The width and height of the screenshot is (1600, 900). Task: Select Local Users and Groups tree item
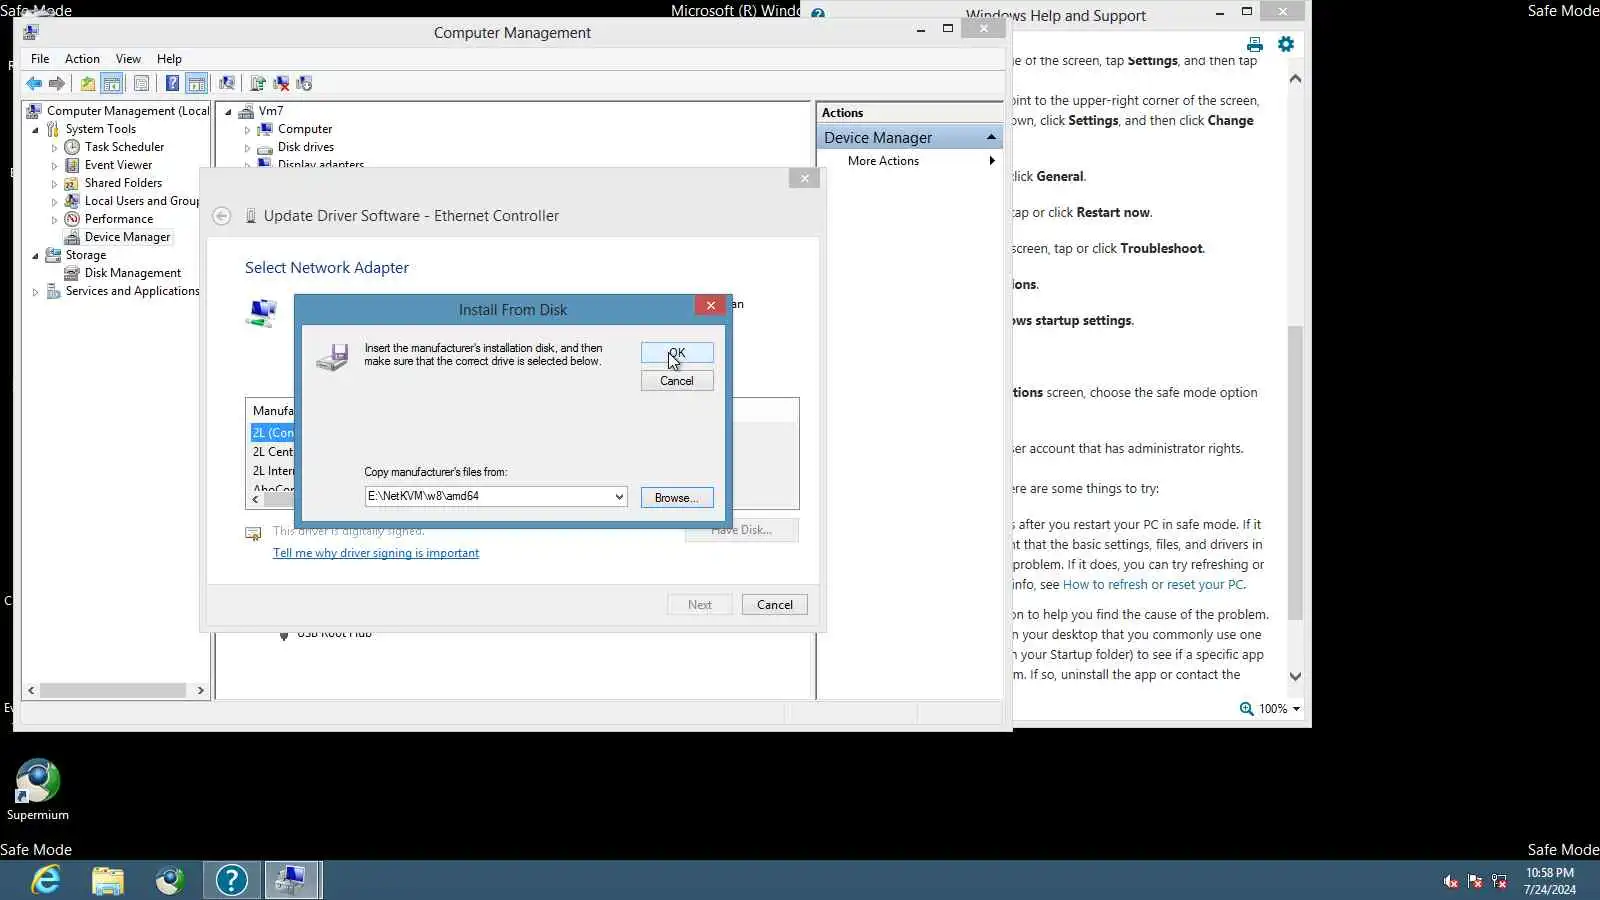[142, 201]
